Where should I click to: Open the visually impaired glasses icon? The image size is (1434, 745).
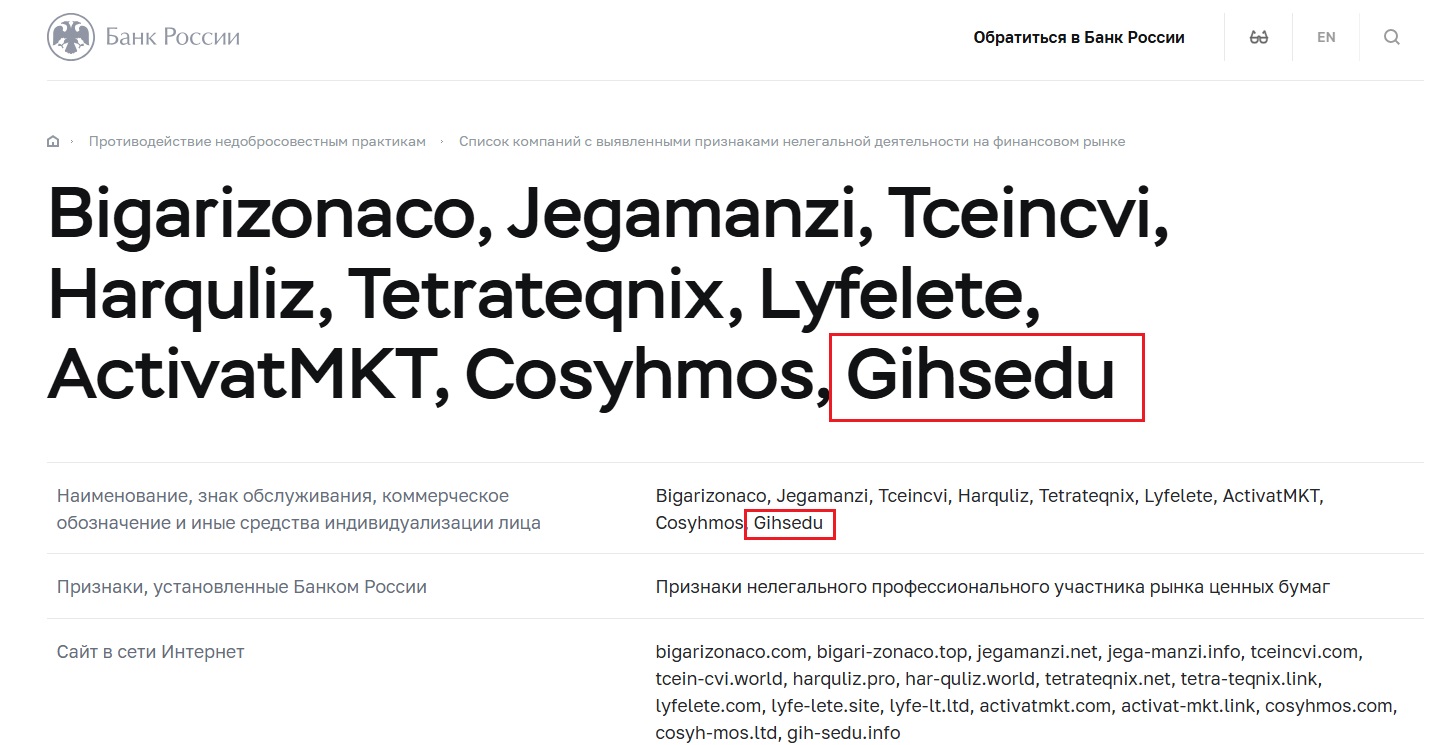pyautogui.click(x=1259, y=38)
